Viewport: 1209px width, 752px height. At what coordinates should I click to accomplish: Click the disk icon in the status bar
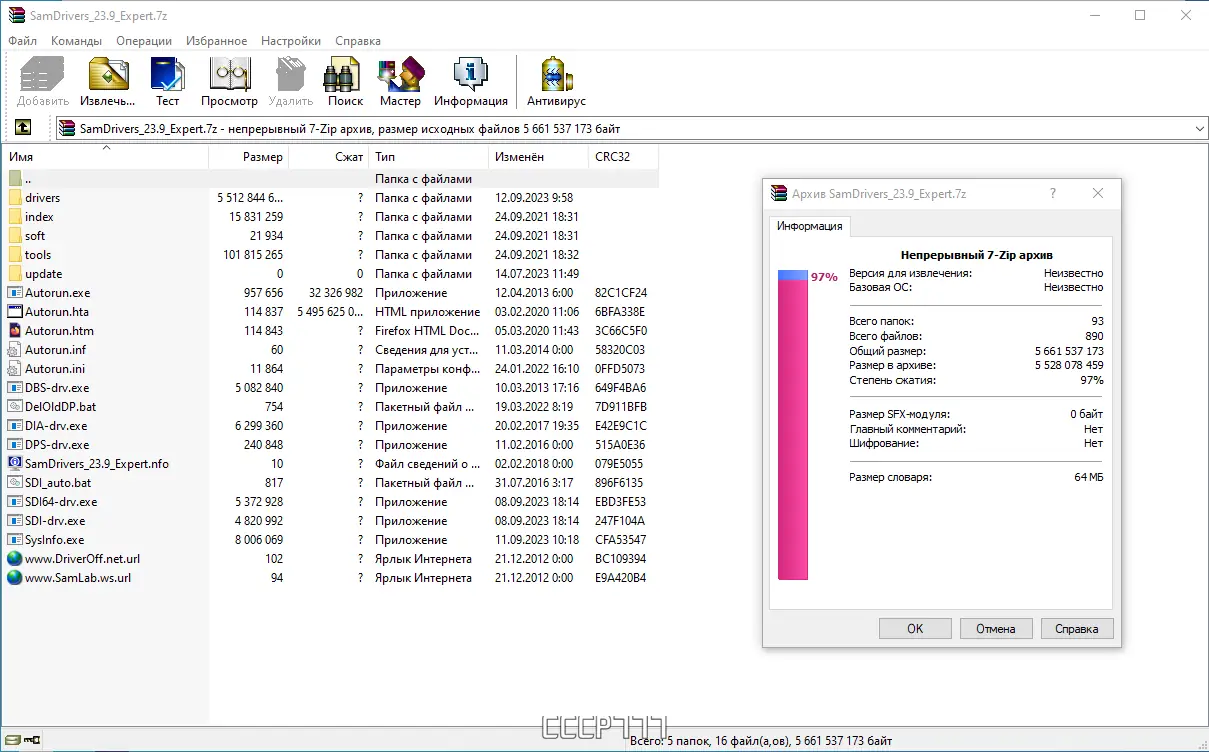point(10,741)
